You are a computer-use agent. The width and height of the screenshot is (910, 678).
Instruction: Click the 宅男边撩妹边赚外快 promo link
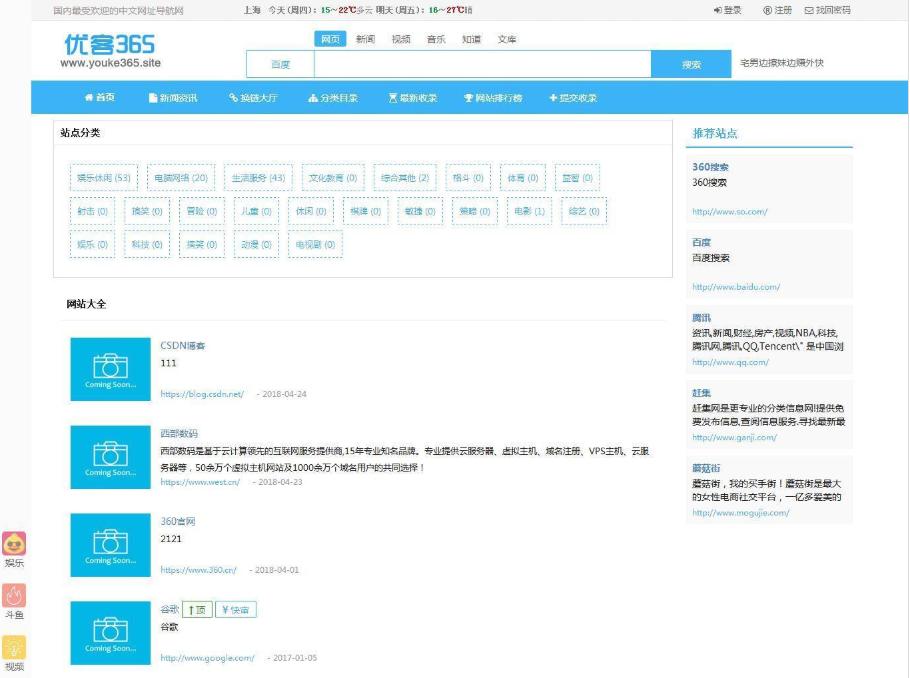pos(782,63)
